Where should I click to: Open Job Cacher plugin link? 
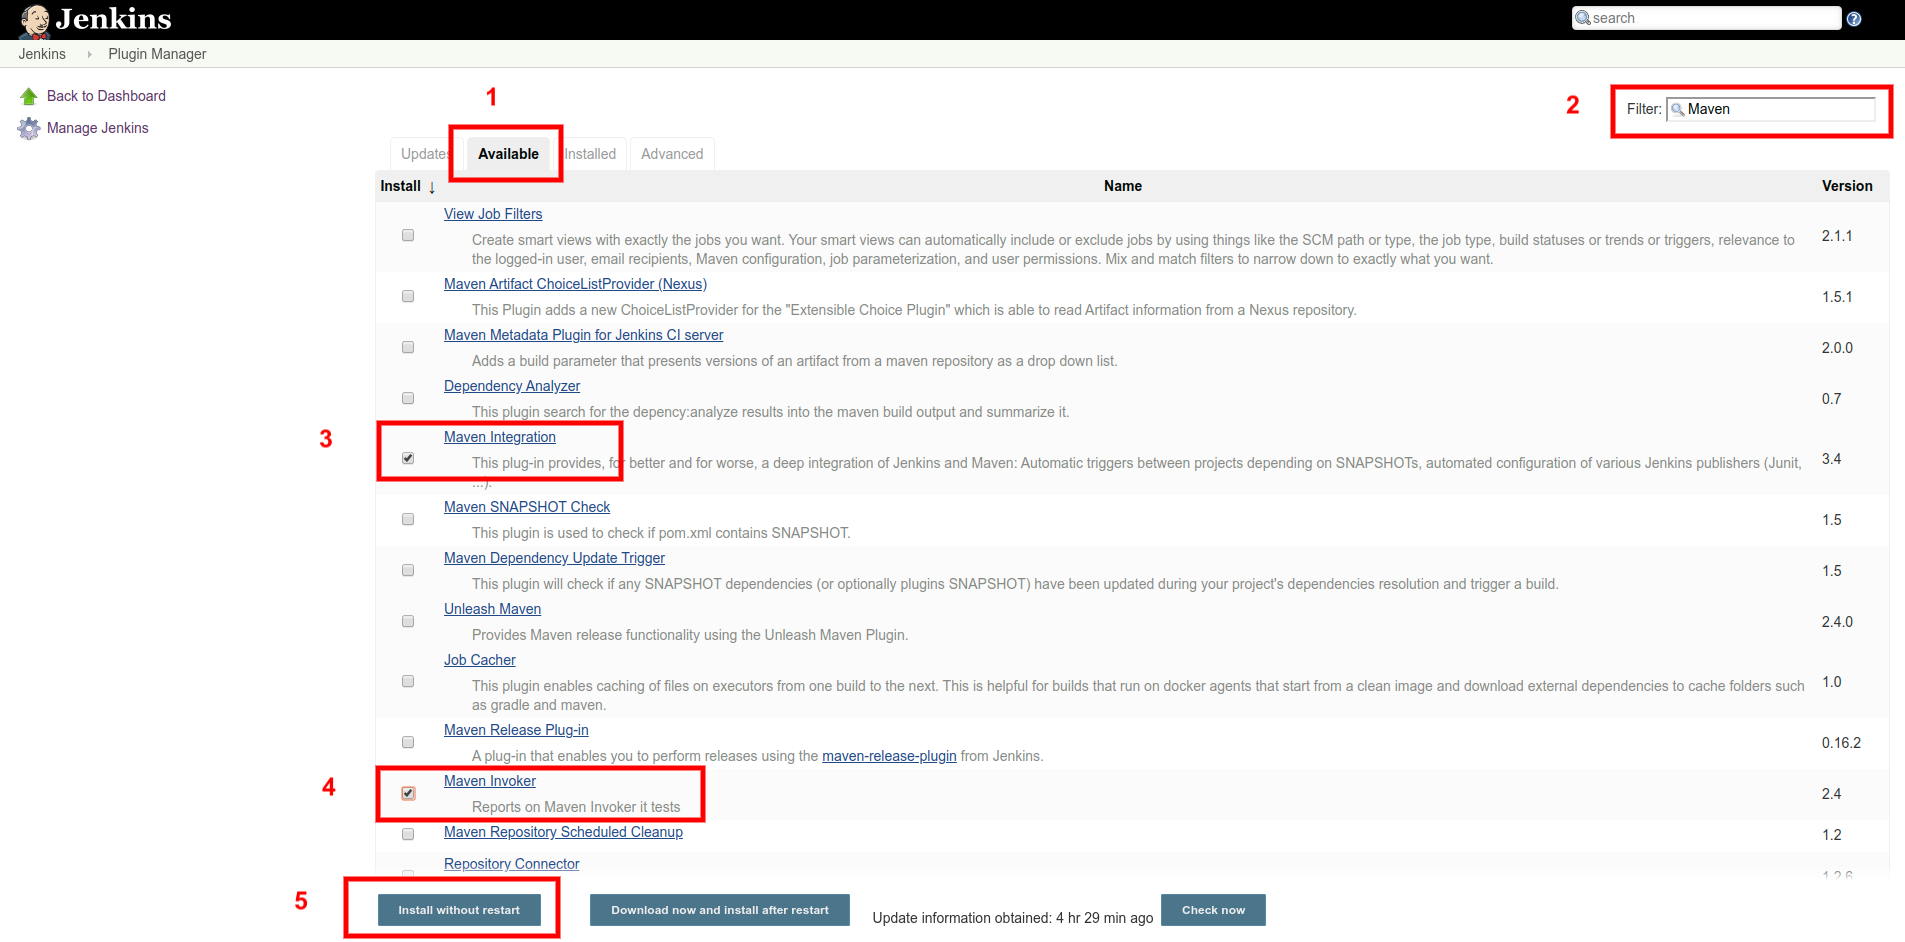click(480, 660)
